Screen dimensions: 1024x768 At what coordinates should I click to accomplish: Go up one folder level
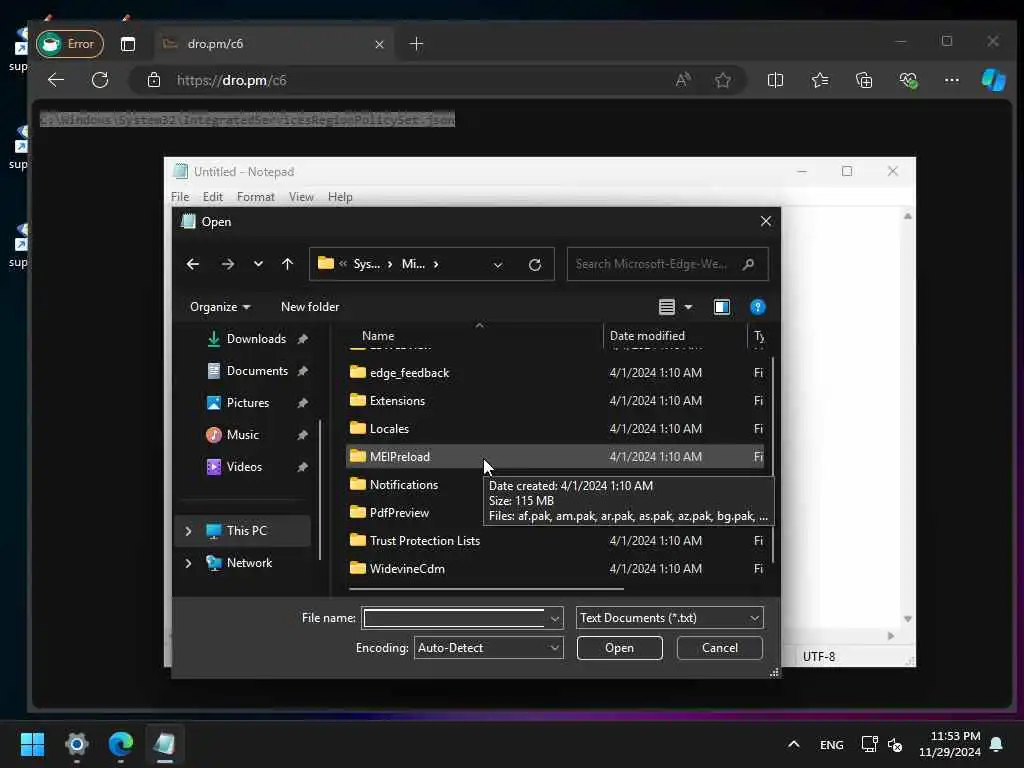pyautogui.click(x=287, y=264)
